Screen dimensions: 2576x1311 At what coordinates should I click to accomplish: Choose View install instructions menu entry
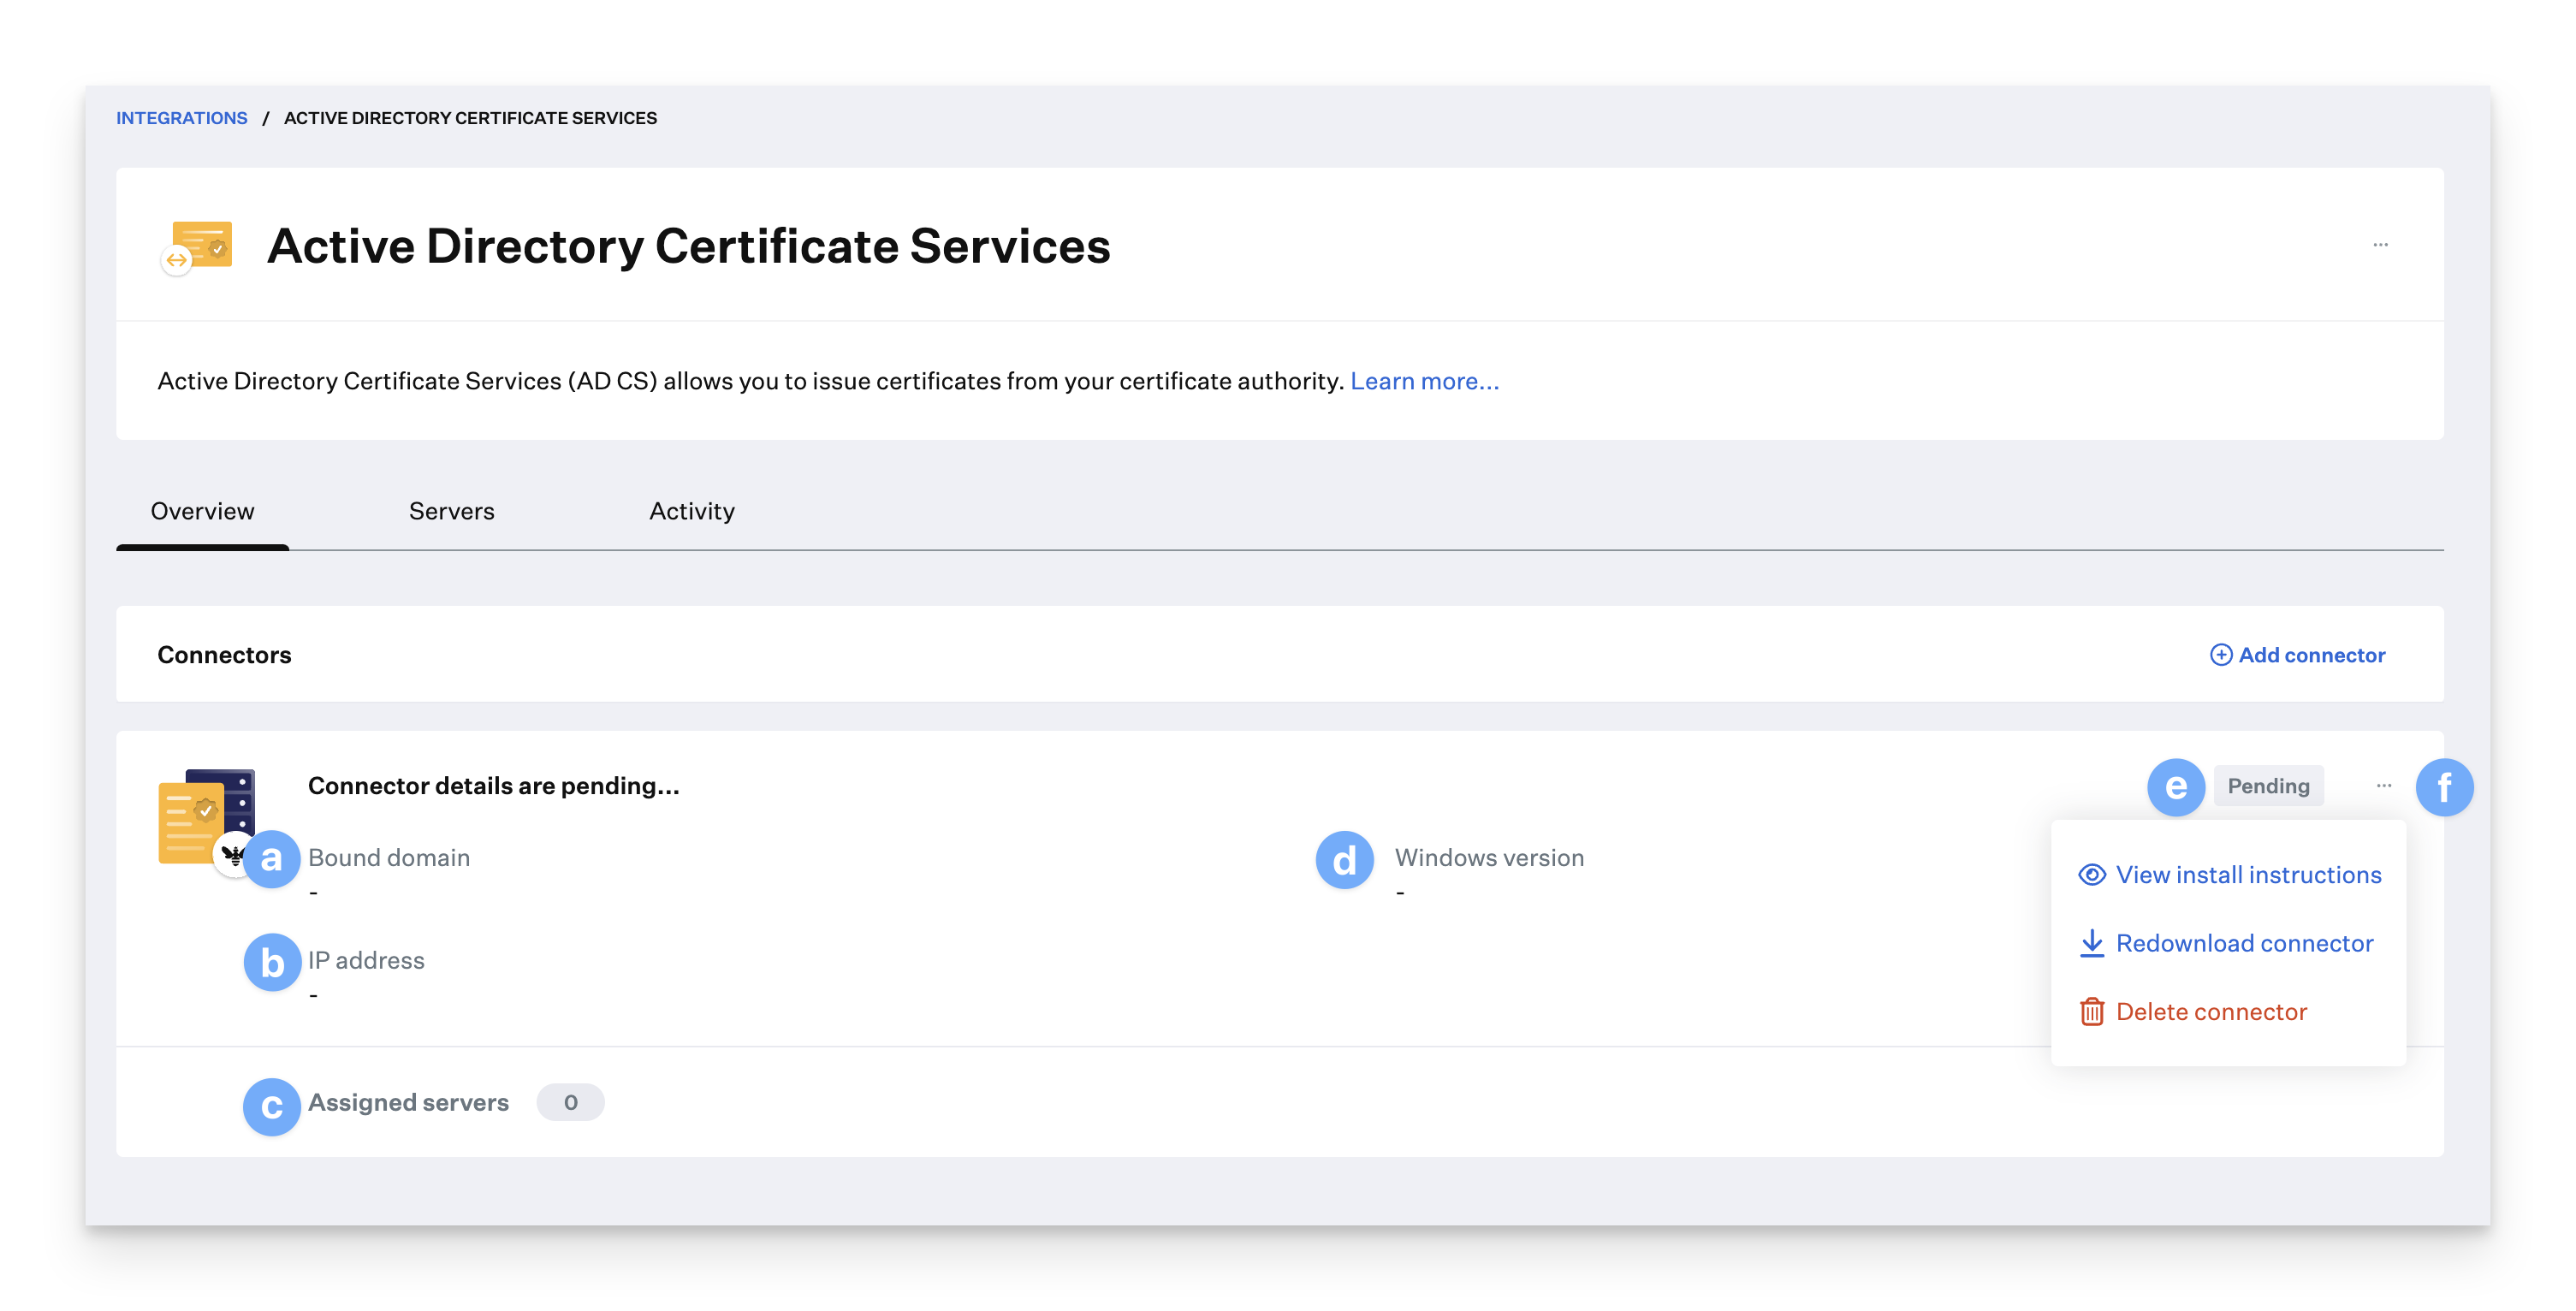pos(2247,875)
